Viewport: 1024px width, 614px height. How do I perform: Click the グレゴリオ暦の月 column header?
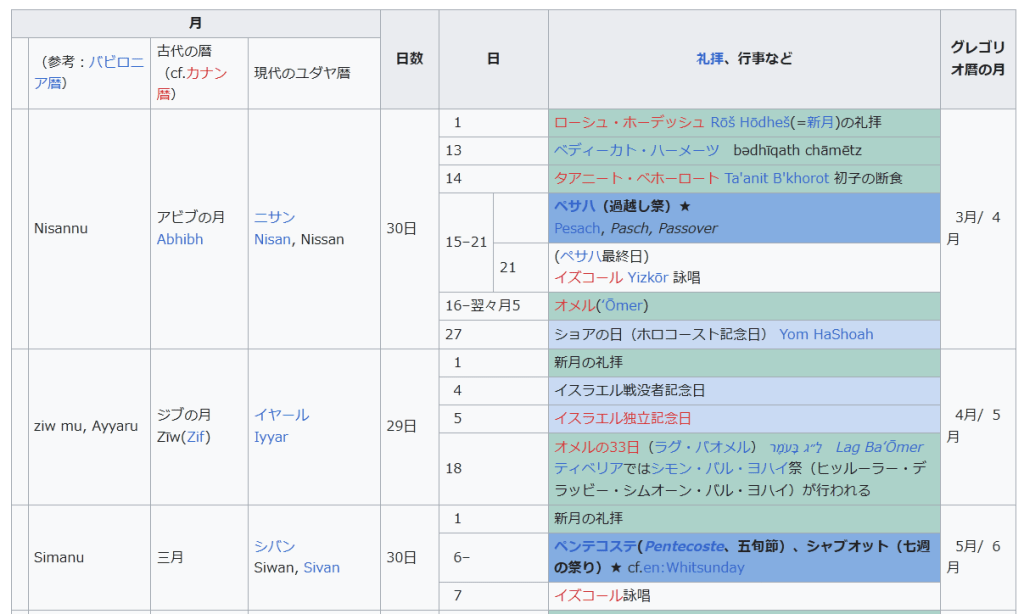click(977, 59)
